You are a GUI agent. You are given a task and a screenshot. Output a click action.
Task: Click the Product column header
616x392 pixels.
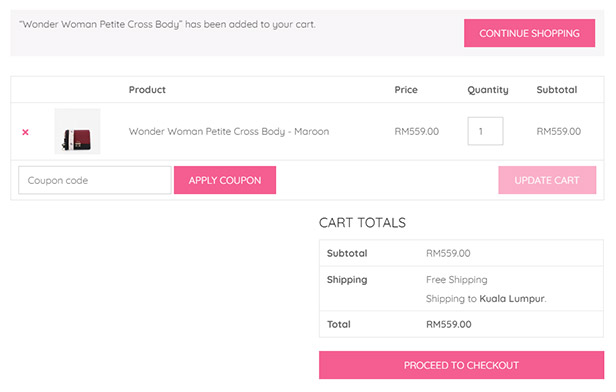coord(147,90)
